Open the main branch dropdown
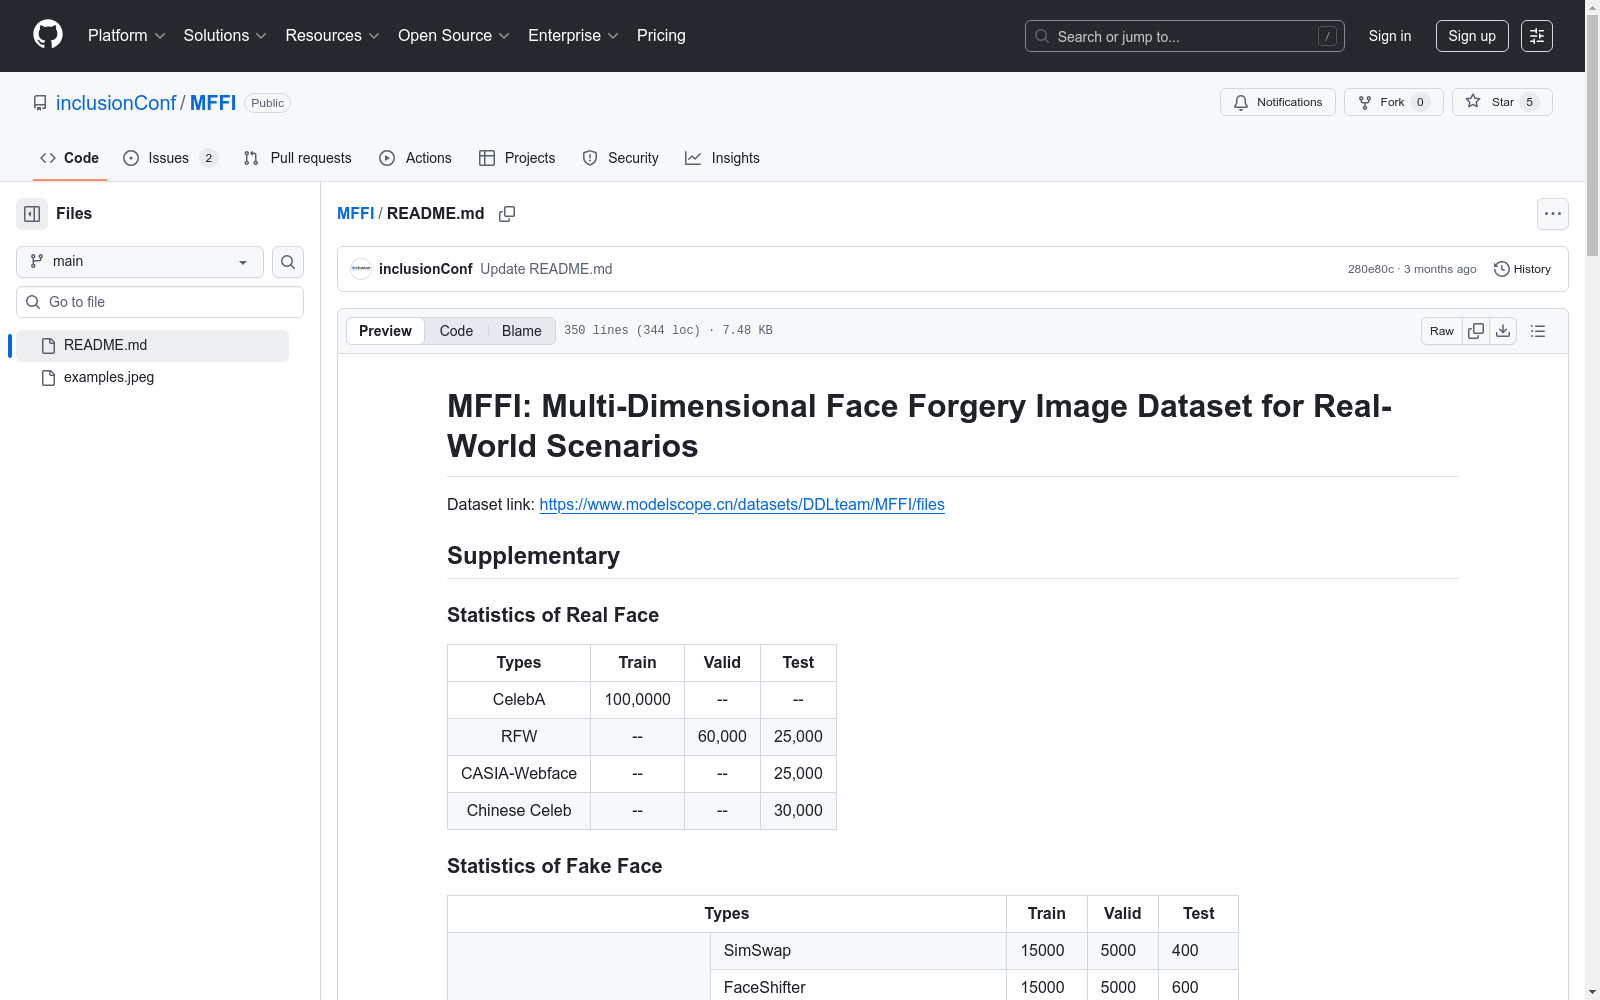Viewport: 1600px width, 1000px height. tap(140, 262)
